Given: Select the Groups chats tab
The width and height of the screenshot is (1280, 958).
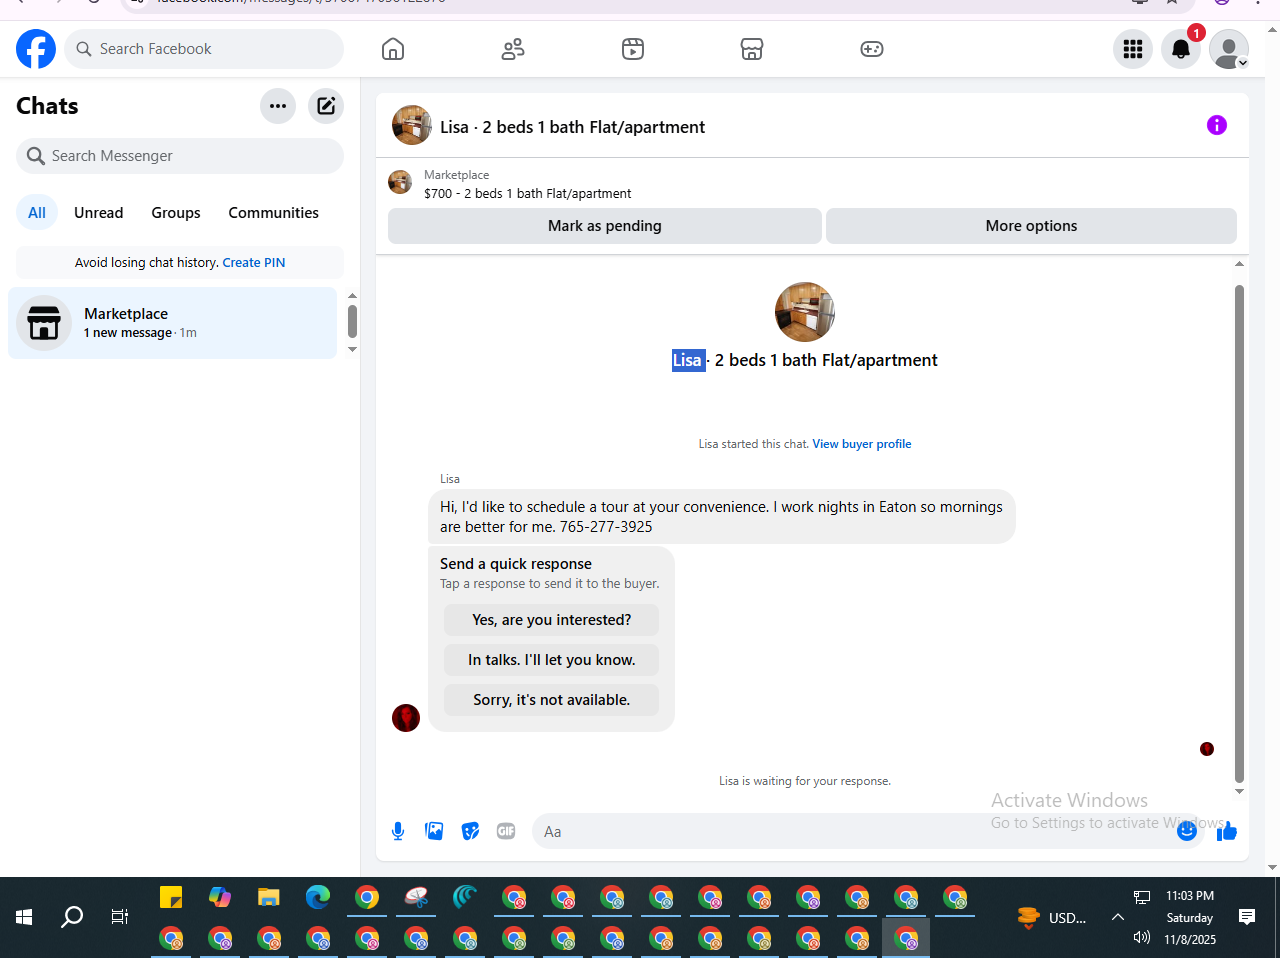Looking at the screenshot, I should (176, 213).
